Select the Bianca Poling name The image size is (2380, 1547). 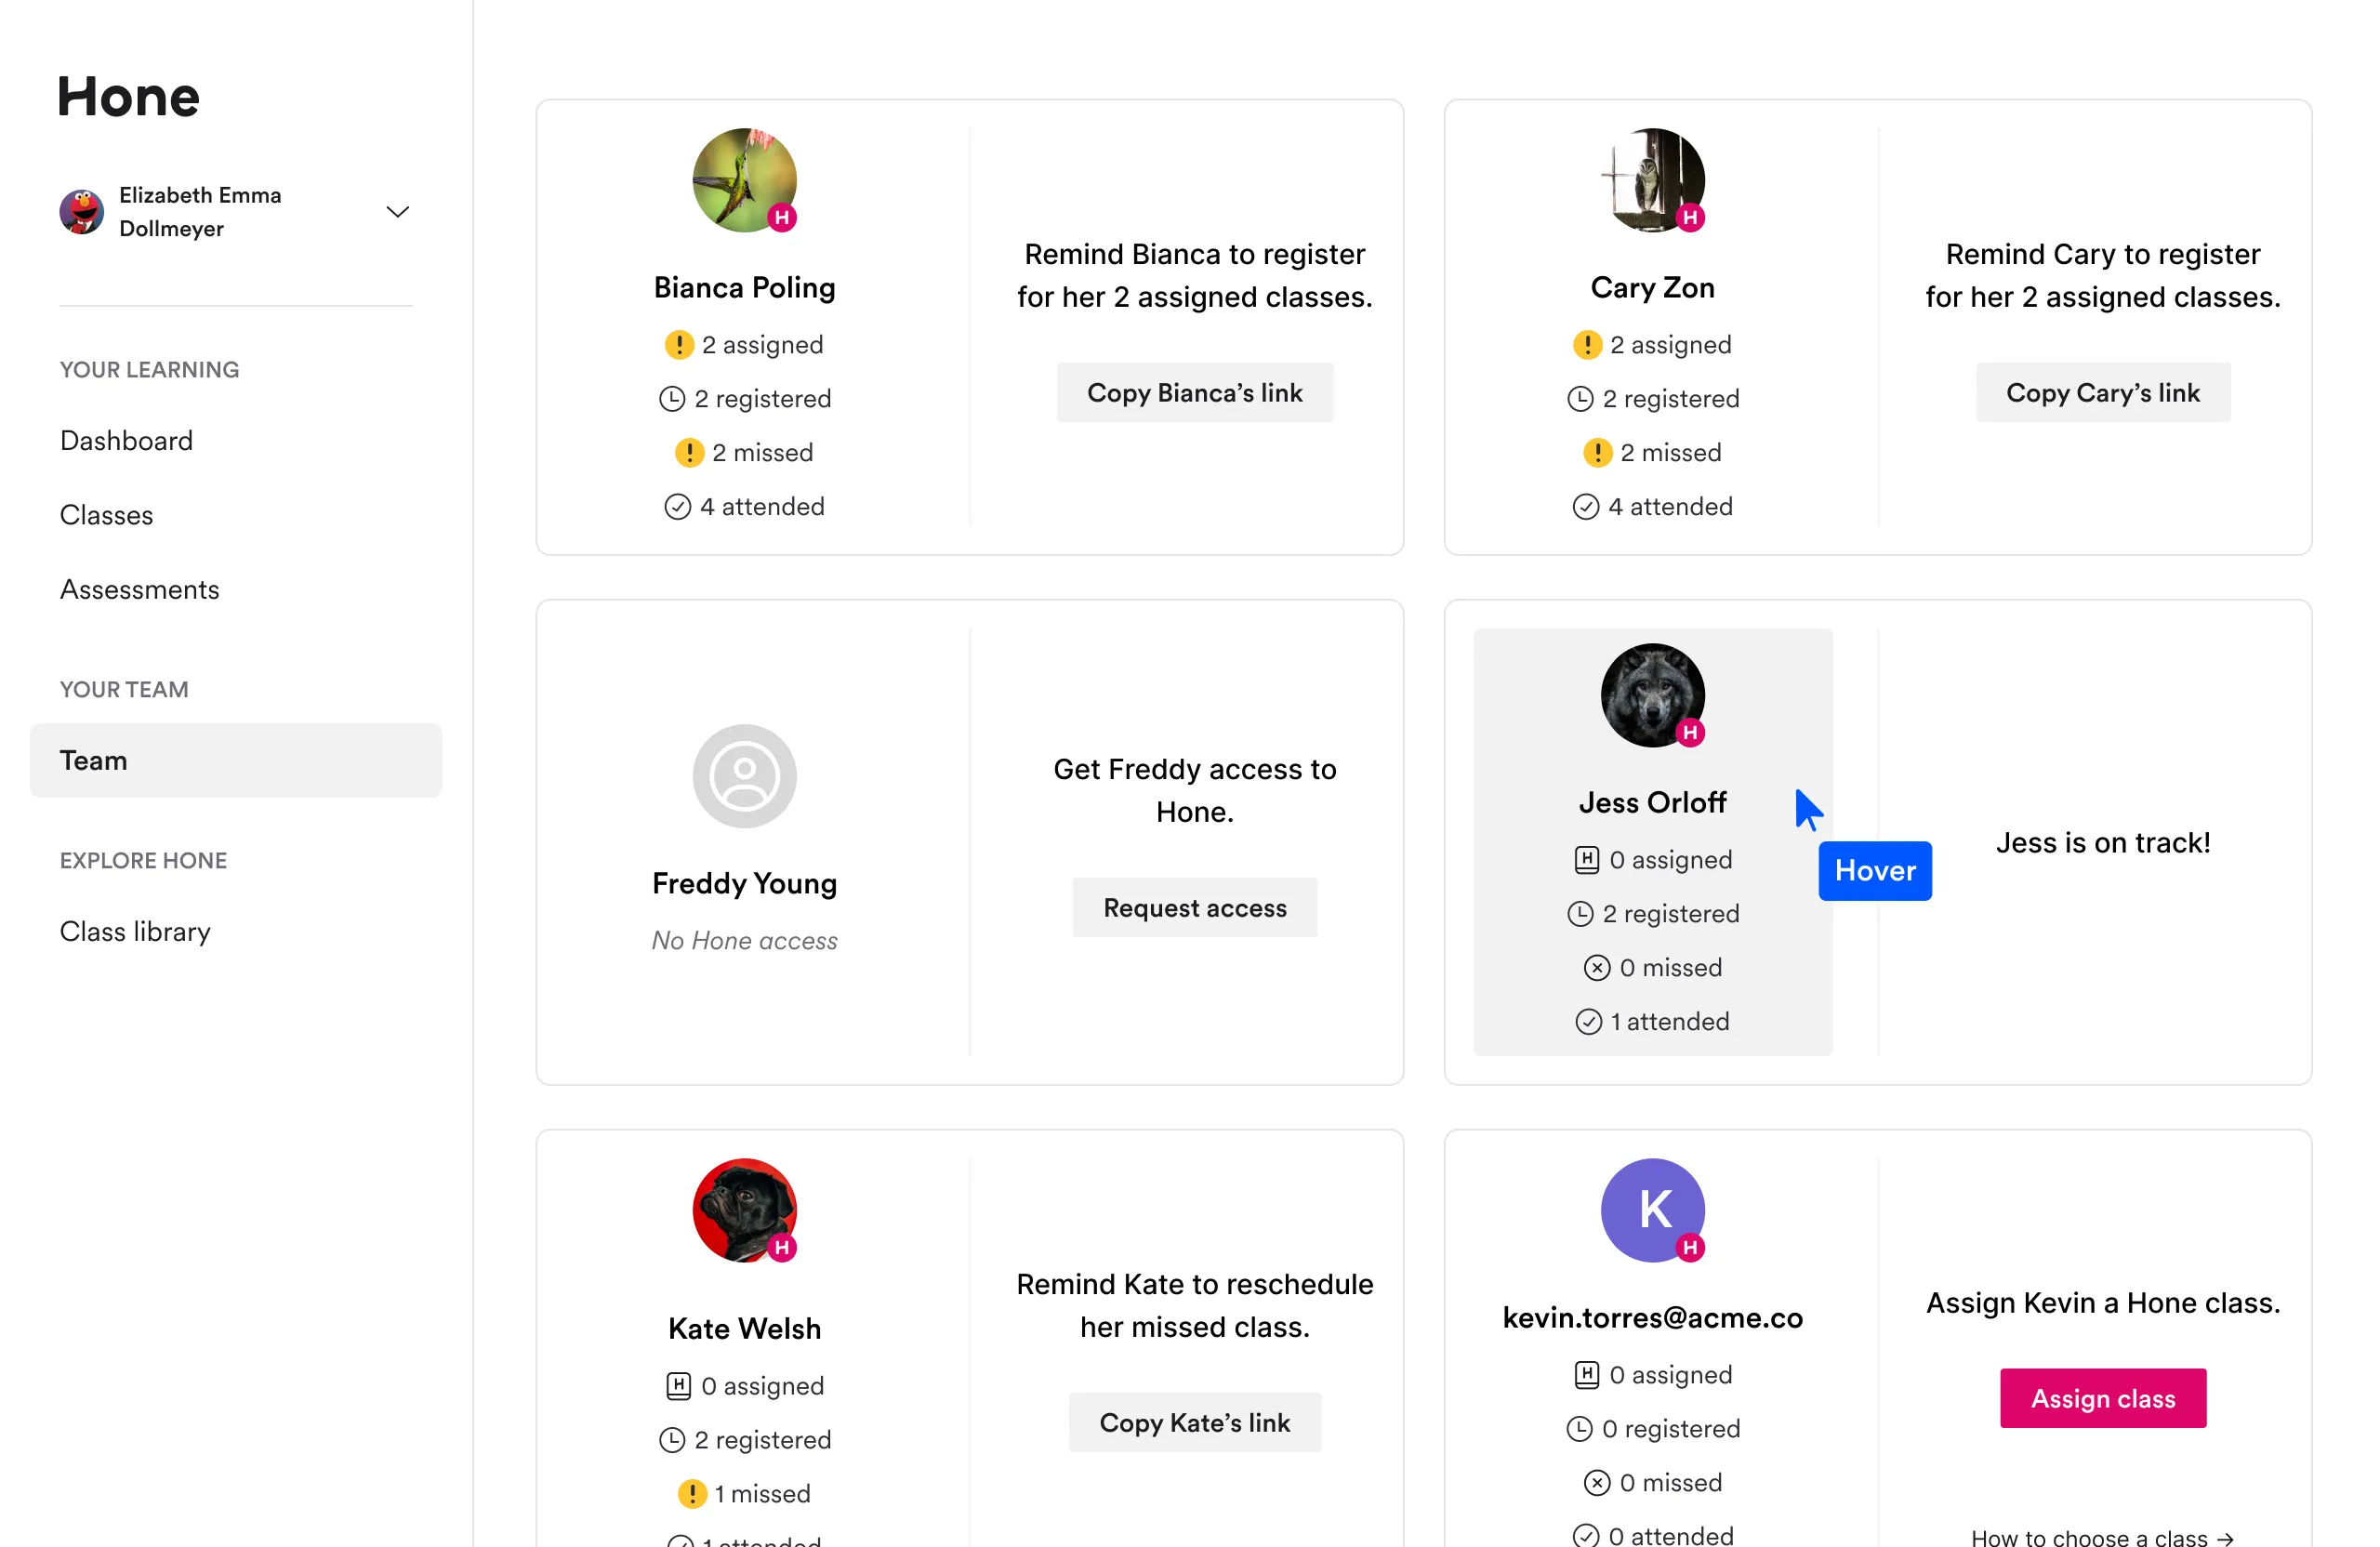pos(744,288)
